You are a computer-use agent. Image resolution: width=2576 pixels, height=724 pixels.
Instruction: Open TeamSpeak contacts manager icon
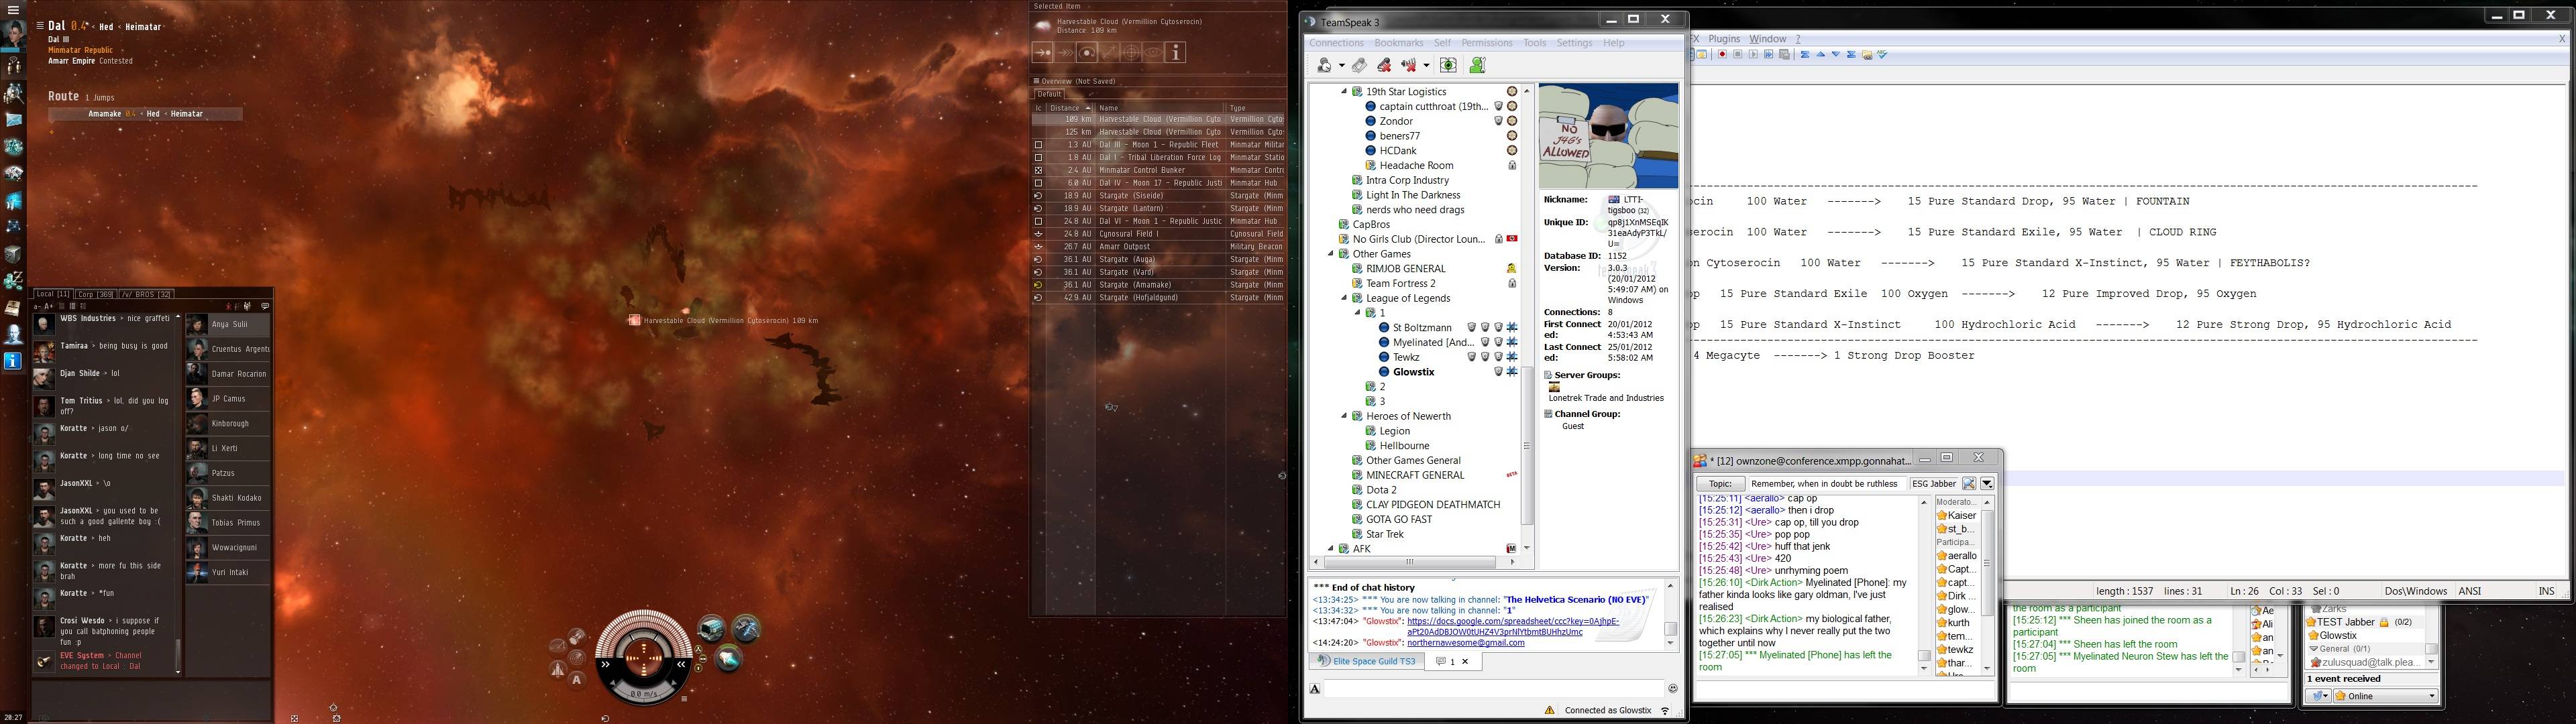click(1477, 65)
